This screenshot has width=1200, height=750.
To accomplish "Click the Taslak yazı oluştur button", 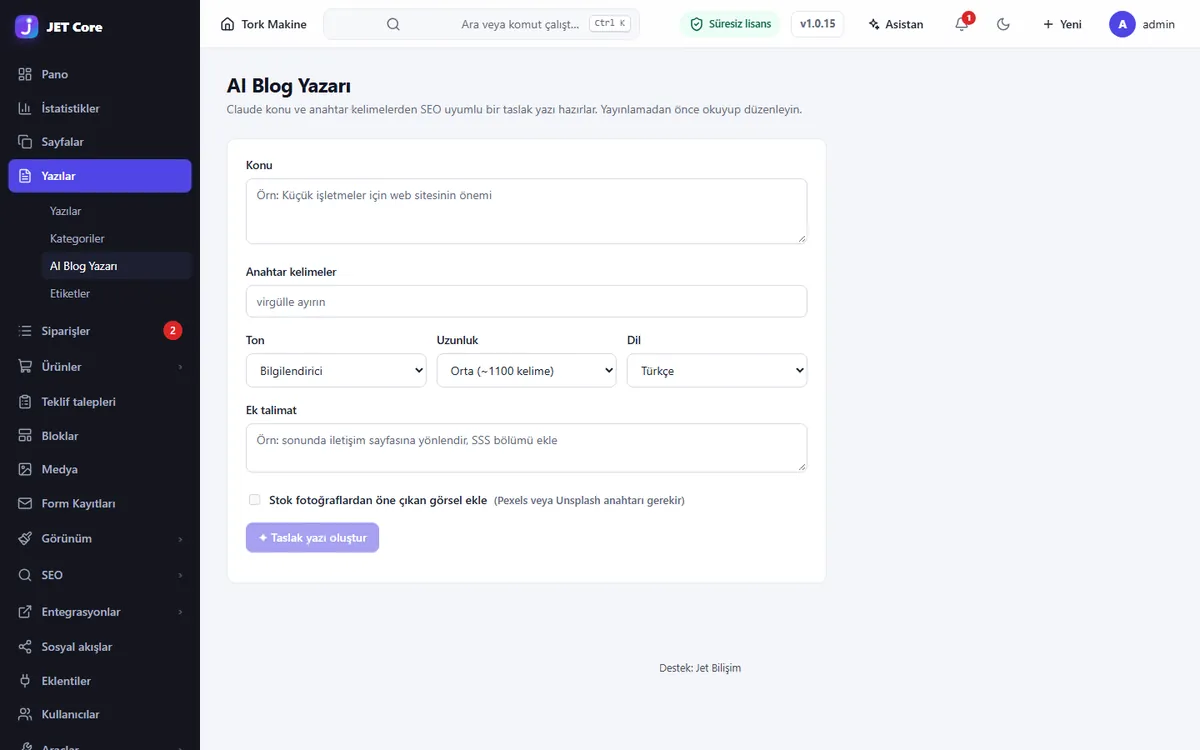I will (x=312, y=538).
